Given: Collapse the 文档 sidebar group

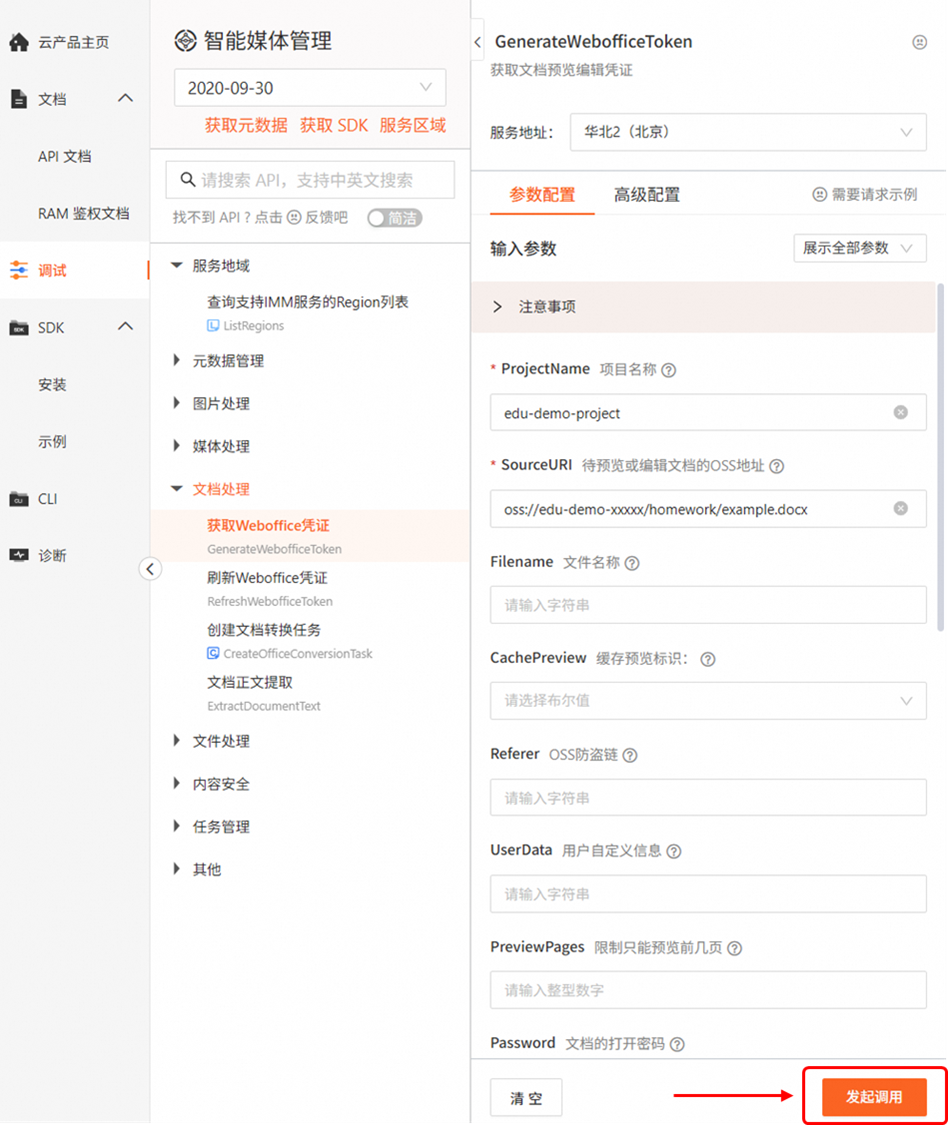Looking at the screenshot, I should tap(126, 98).
